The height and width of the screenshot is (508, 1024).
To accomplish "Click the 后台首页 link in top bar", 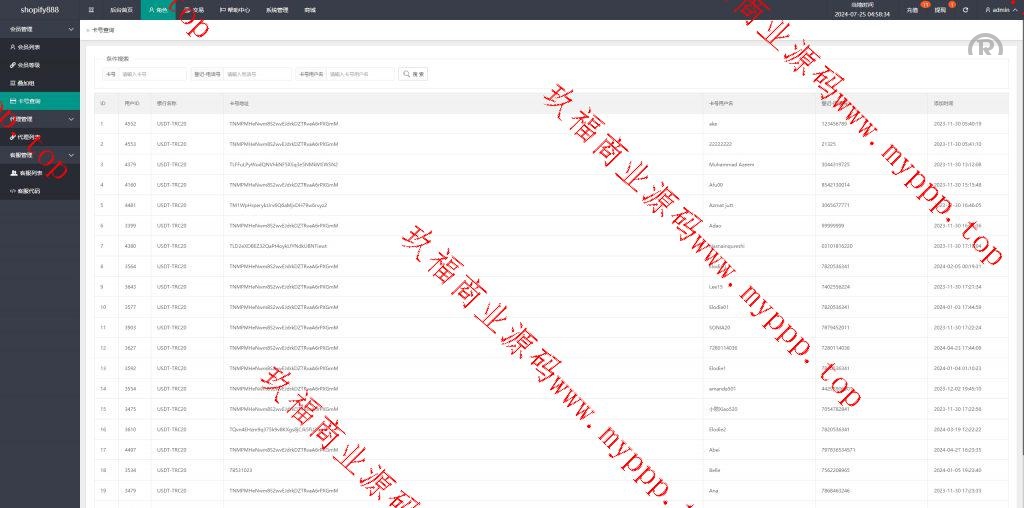I will 121,9.
